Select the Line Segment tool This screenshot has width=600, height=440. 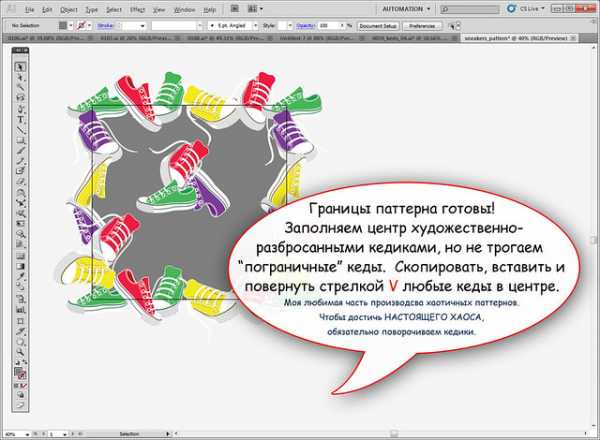pyautogui.click(x=20, y=130)
